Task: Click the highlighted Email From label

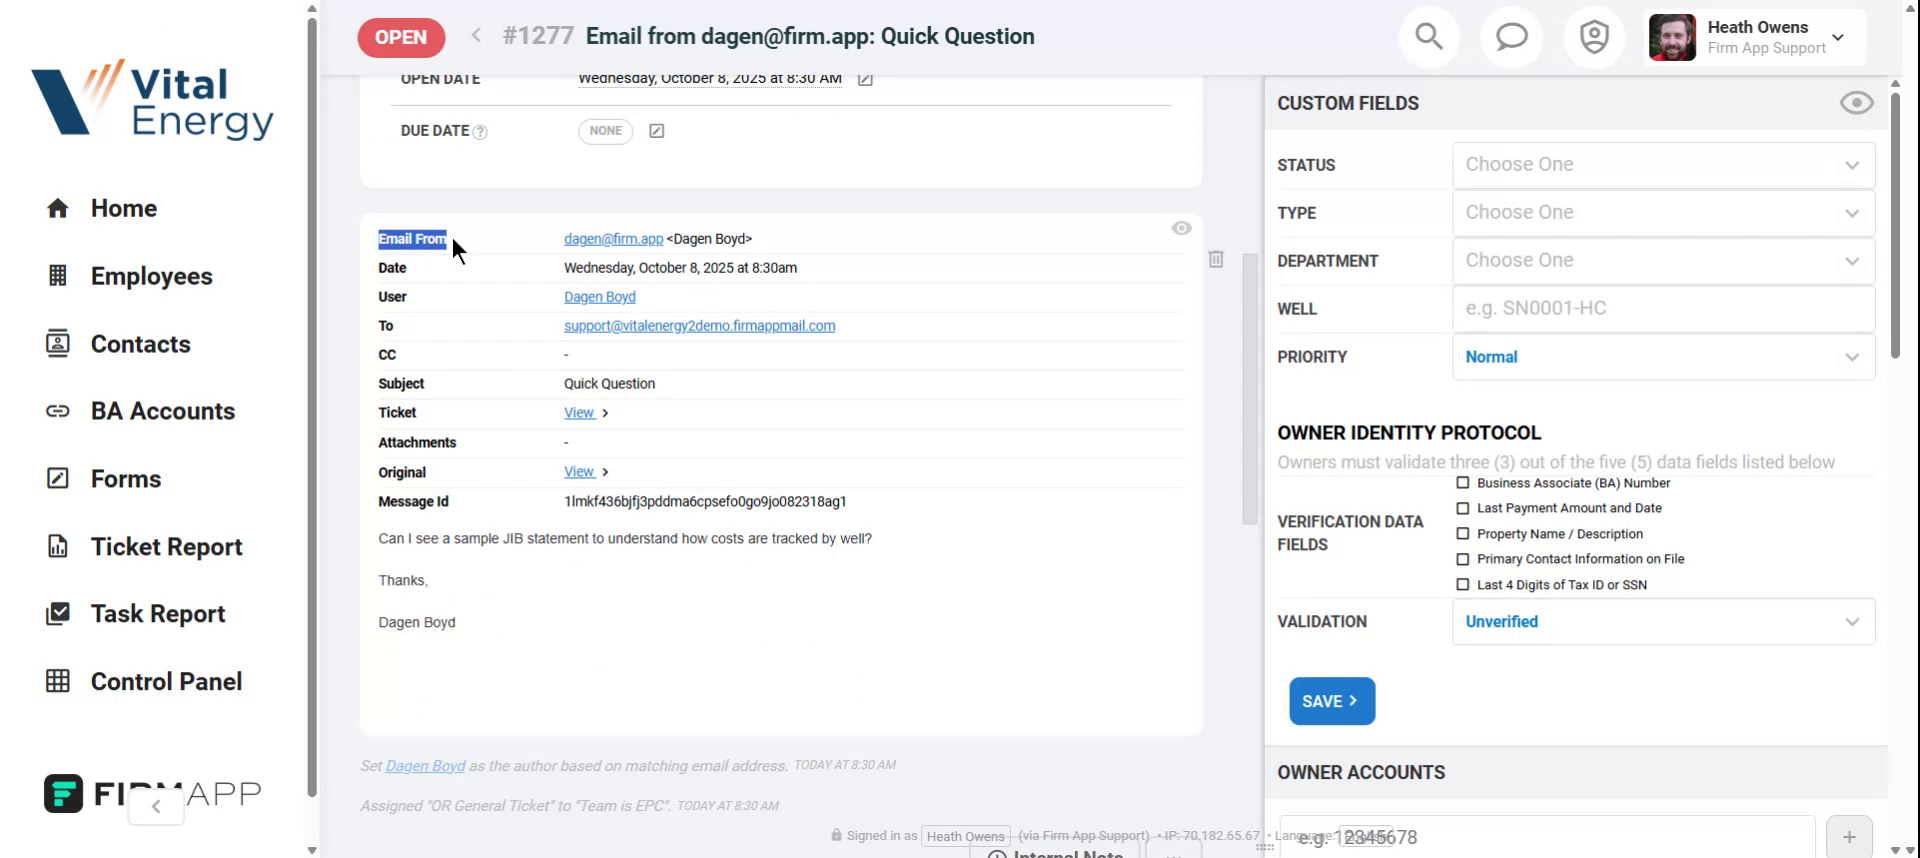Action: [412, 239]
